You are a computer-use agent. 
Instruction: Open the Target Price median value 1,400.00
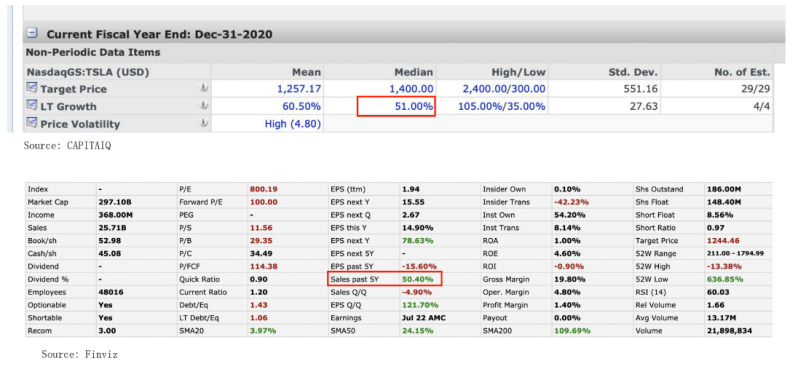[x=411, y=89]
